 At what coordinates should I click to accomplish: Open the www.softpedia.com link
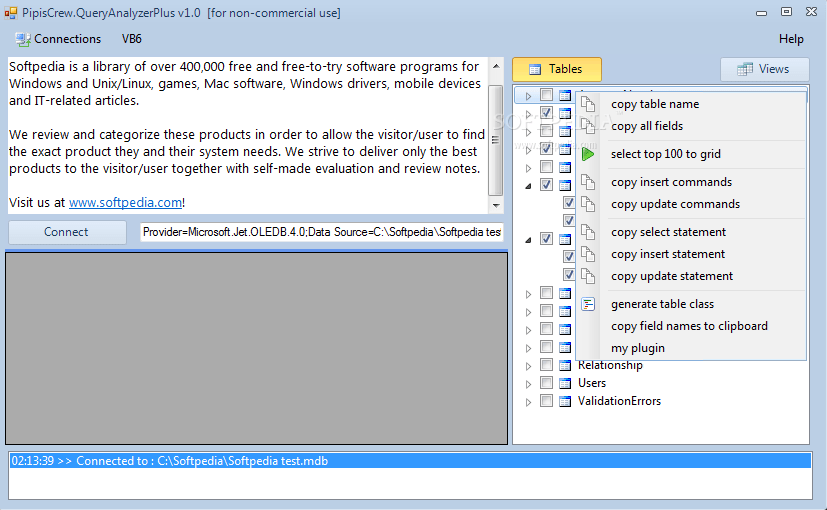click(125, 203)
